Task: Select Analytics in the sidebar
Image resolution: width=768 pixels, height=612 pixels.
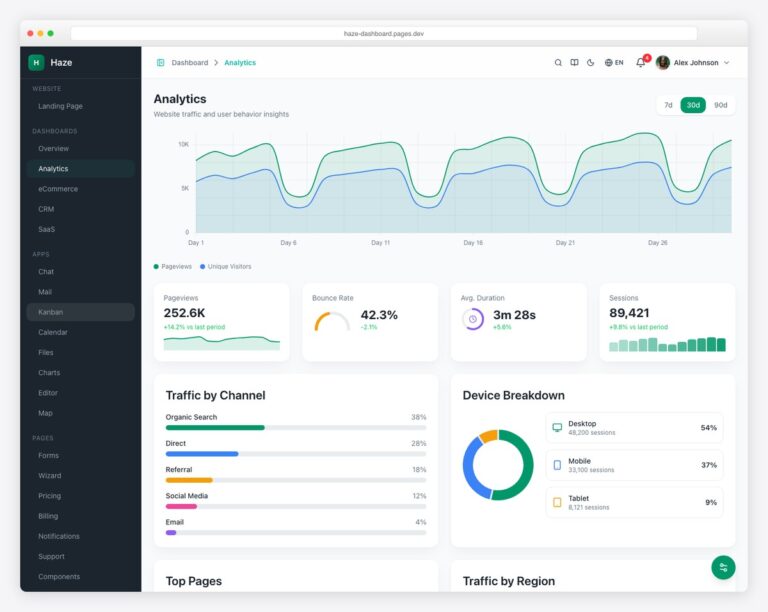Action: coord(80,169)
